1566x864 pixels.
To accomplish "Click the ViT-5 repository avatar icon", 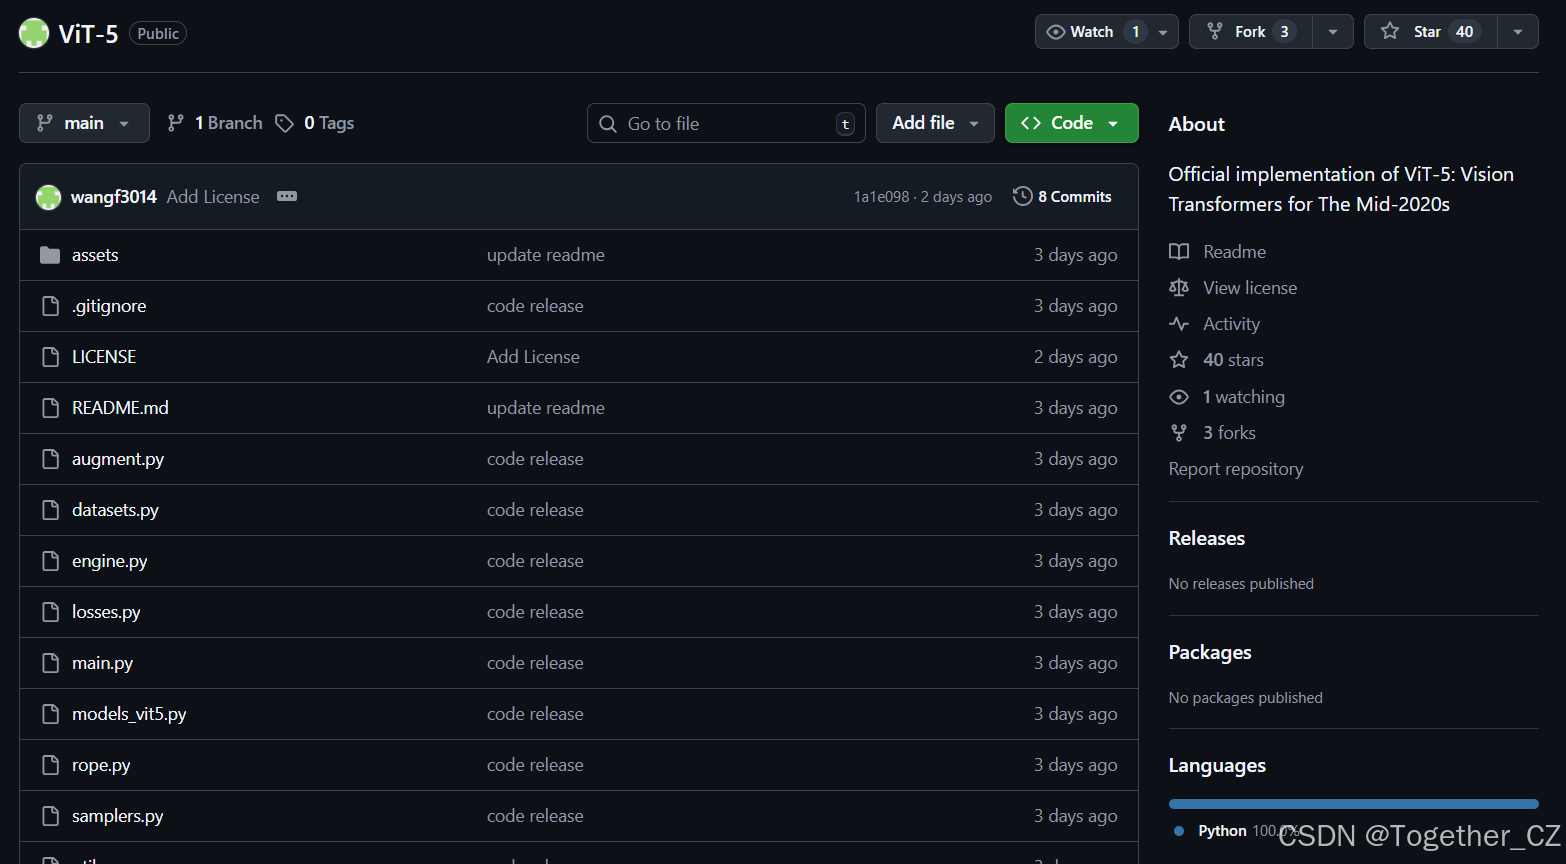I will (x=34, y=33).
